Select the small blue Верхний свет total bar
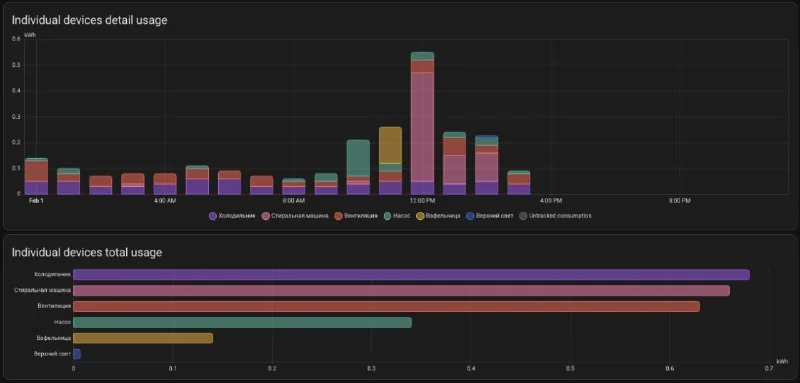The width and height of the screenshot is (800, 383). (77, 354)
